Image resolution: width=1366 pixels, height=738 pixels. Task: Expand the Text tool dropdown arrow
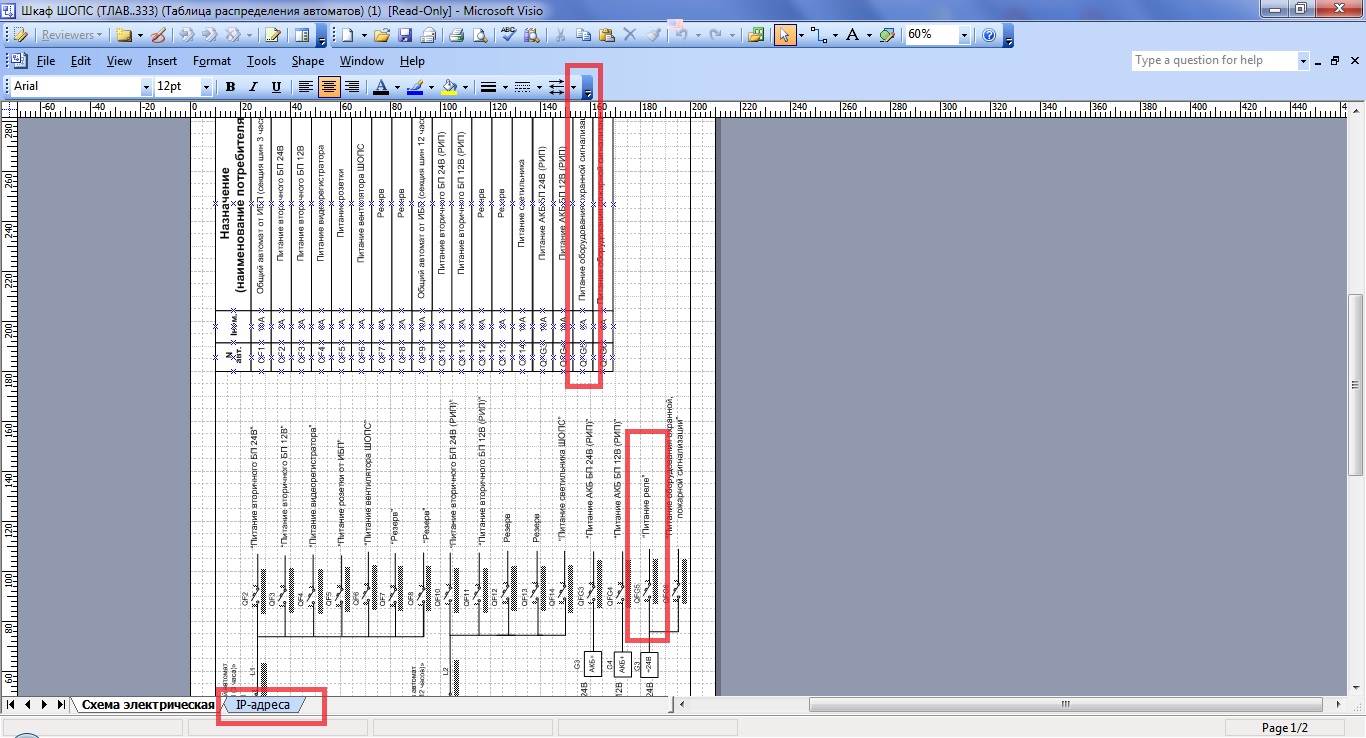[x=868, y=35]
